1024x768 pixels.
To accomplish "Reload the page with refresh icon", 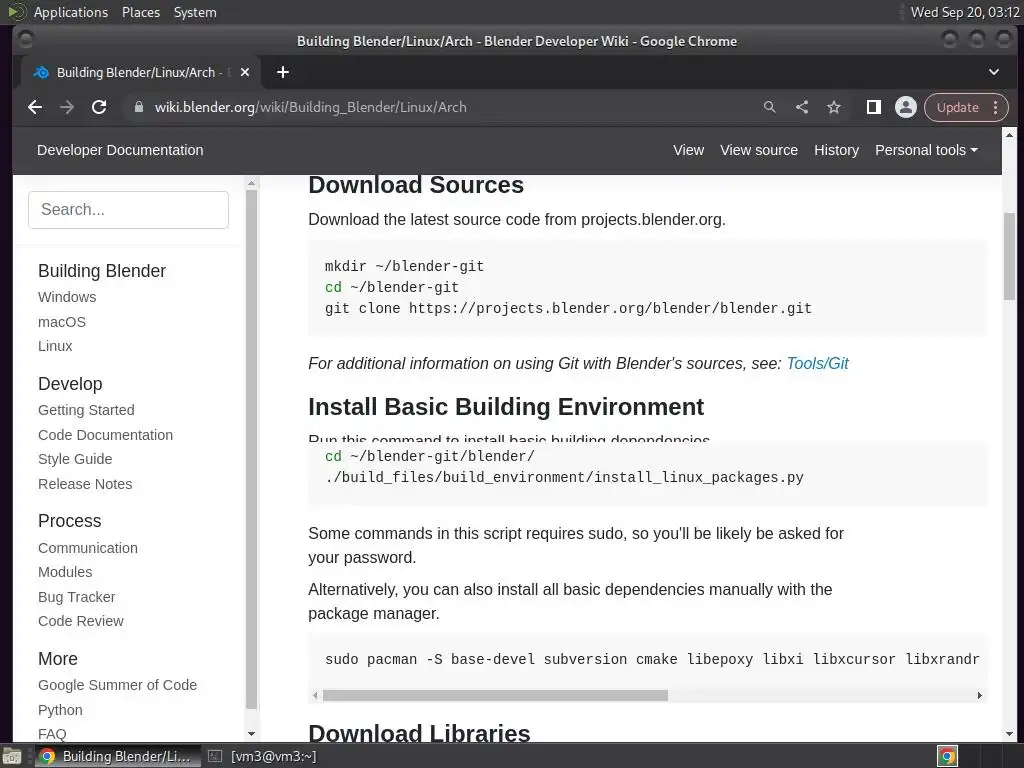I will click(x=99, y=107).
